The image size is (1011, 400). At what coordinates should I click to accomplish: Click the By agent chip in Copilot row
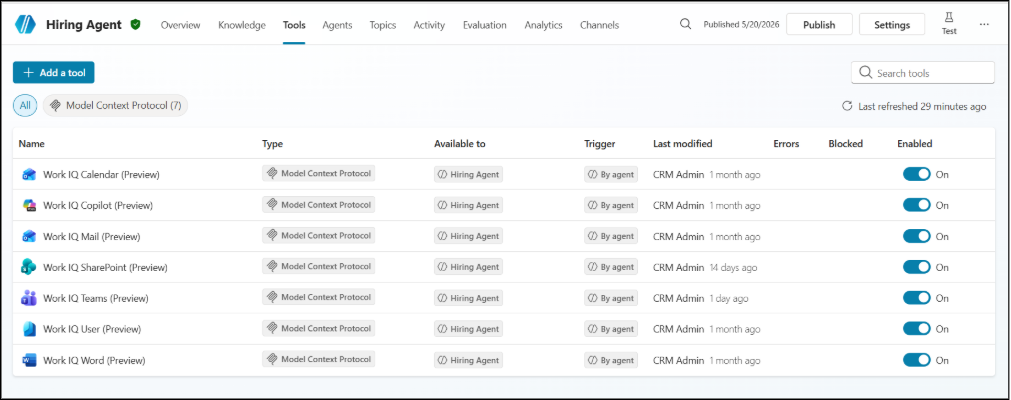[611, 205]
